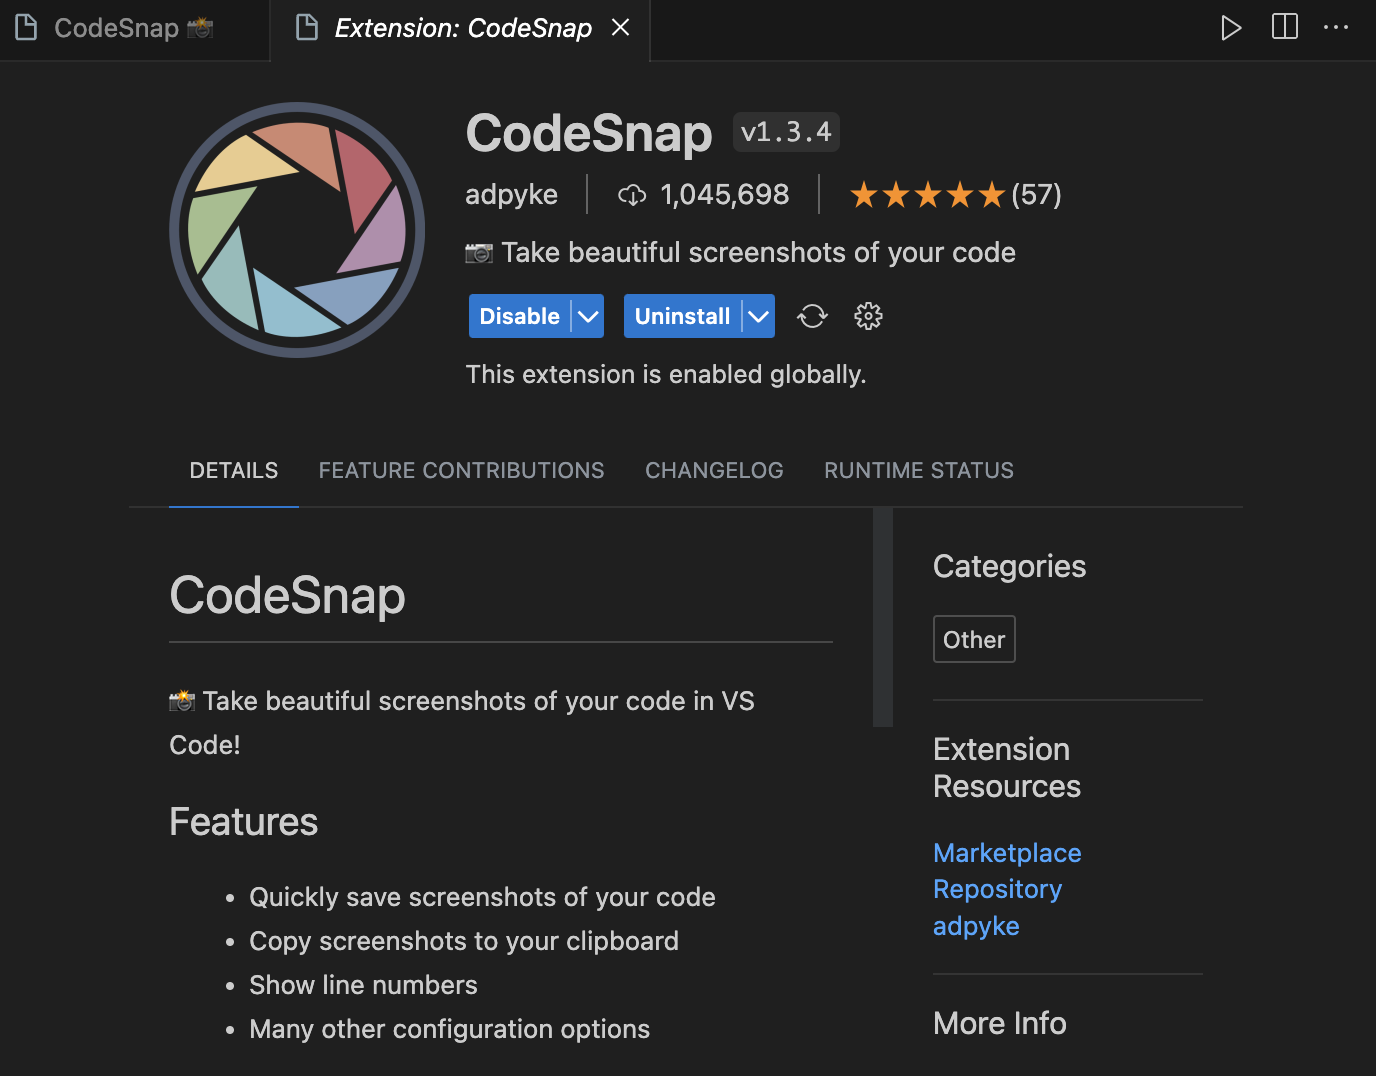Click the details pane vertical scrollbar

click(x=883, y=616)
